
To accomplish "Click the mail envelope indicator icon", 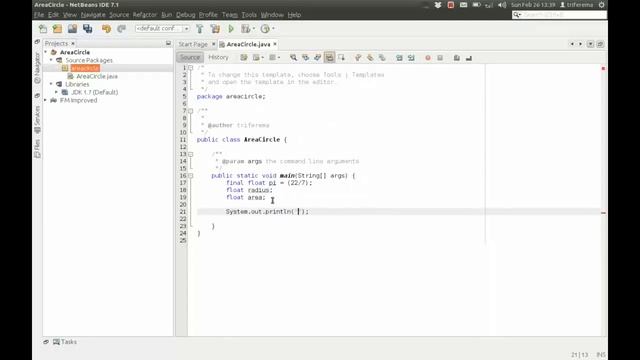I will pyautogui.click(x=463, y=5).
